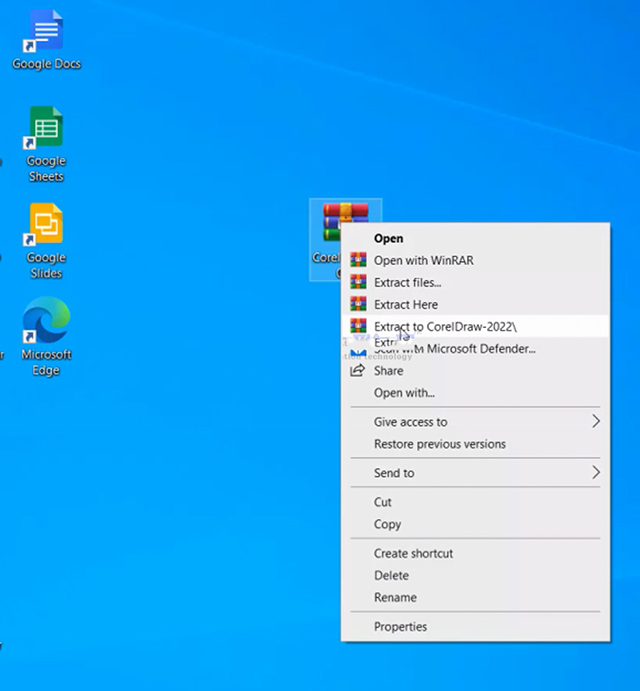Expand the Give access to submenu arrow
The height and width of the screenshot is (691, 640).
click(x=596, y=422)
